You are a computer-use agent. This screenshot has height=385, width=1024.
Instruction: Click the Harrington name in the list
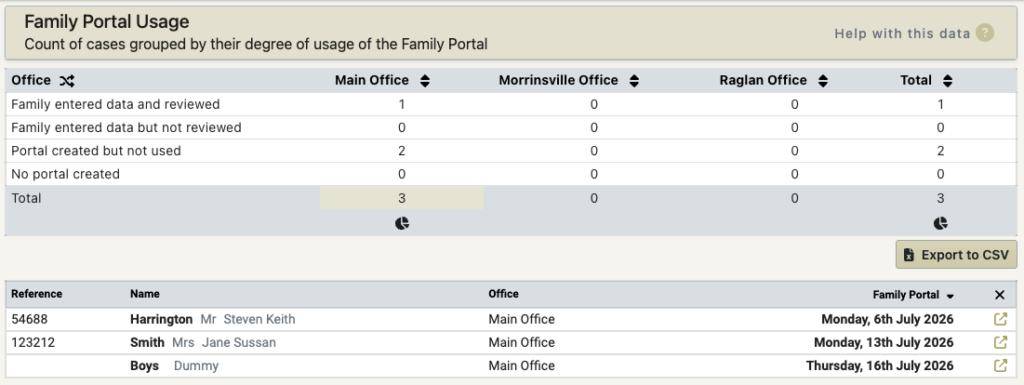[x=161, y=319]
